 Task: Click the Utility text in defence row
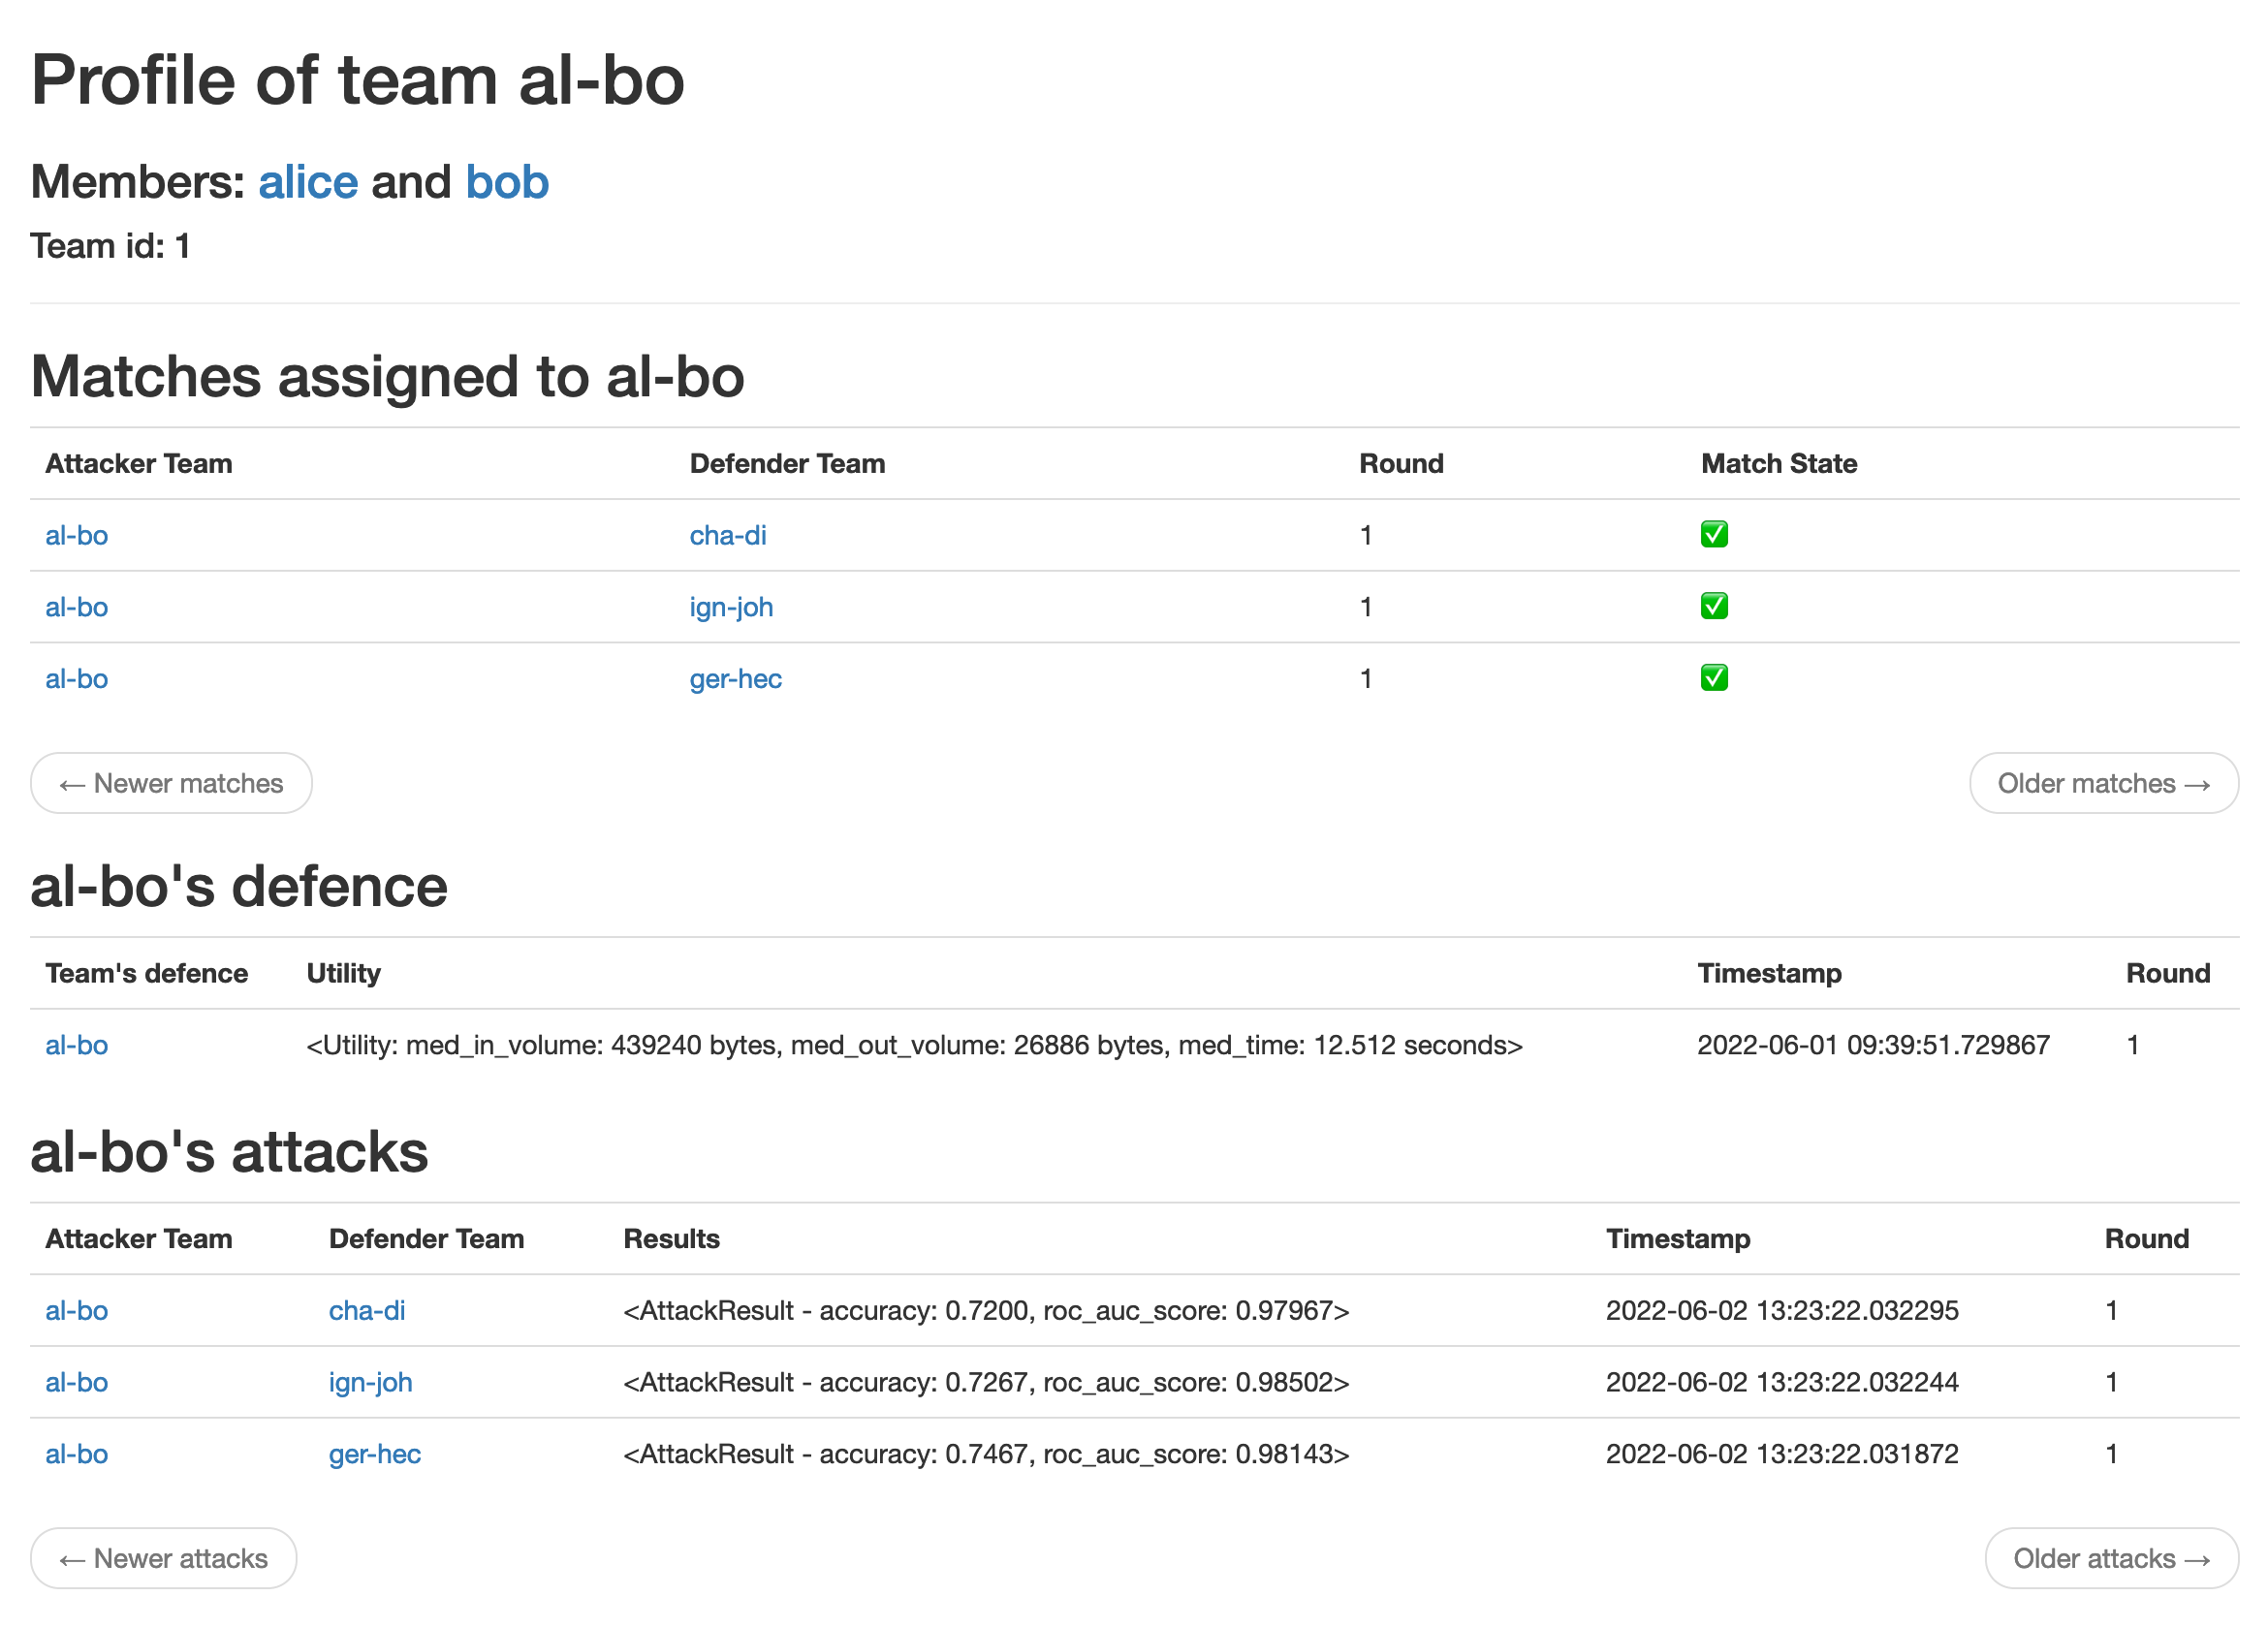914,1045
